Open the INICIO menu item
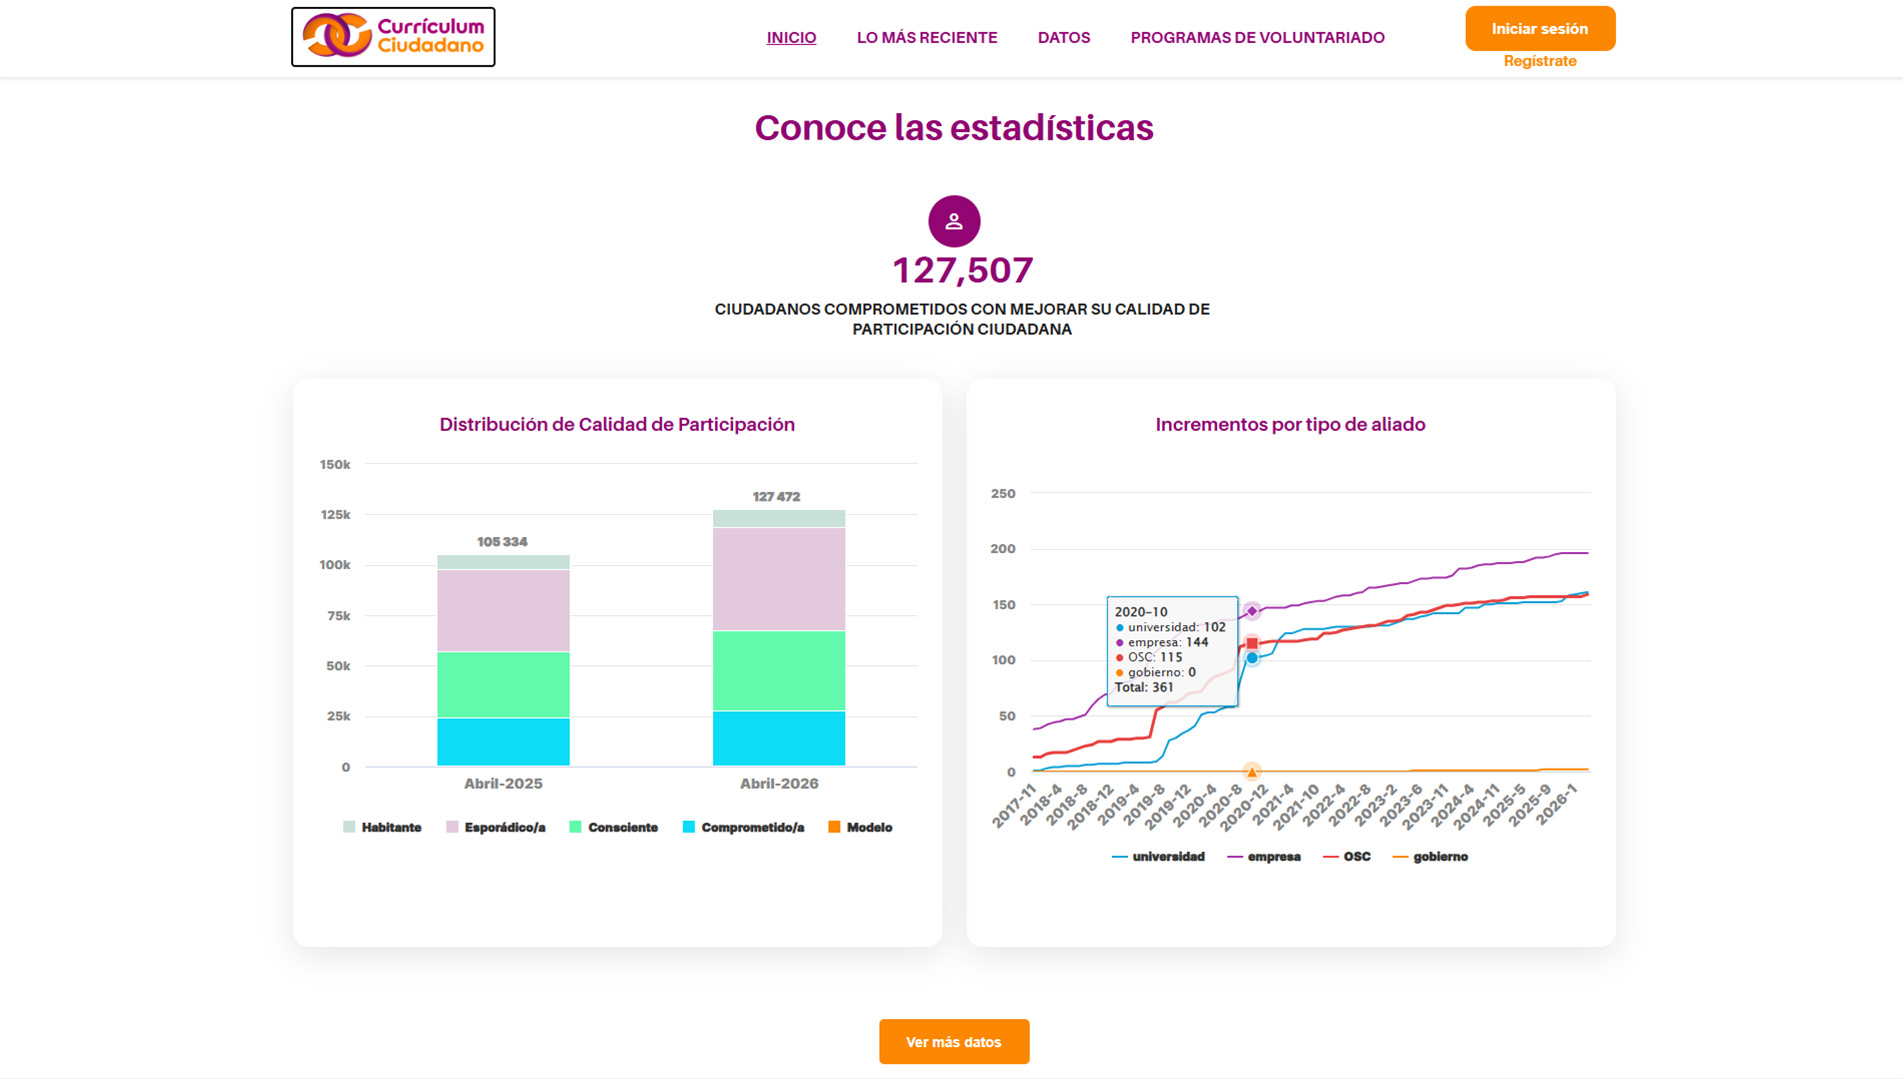The width and height of the screenshot is (1903, 1079). tap(791, 38)
